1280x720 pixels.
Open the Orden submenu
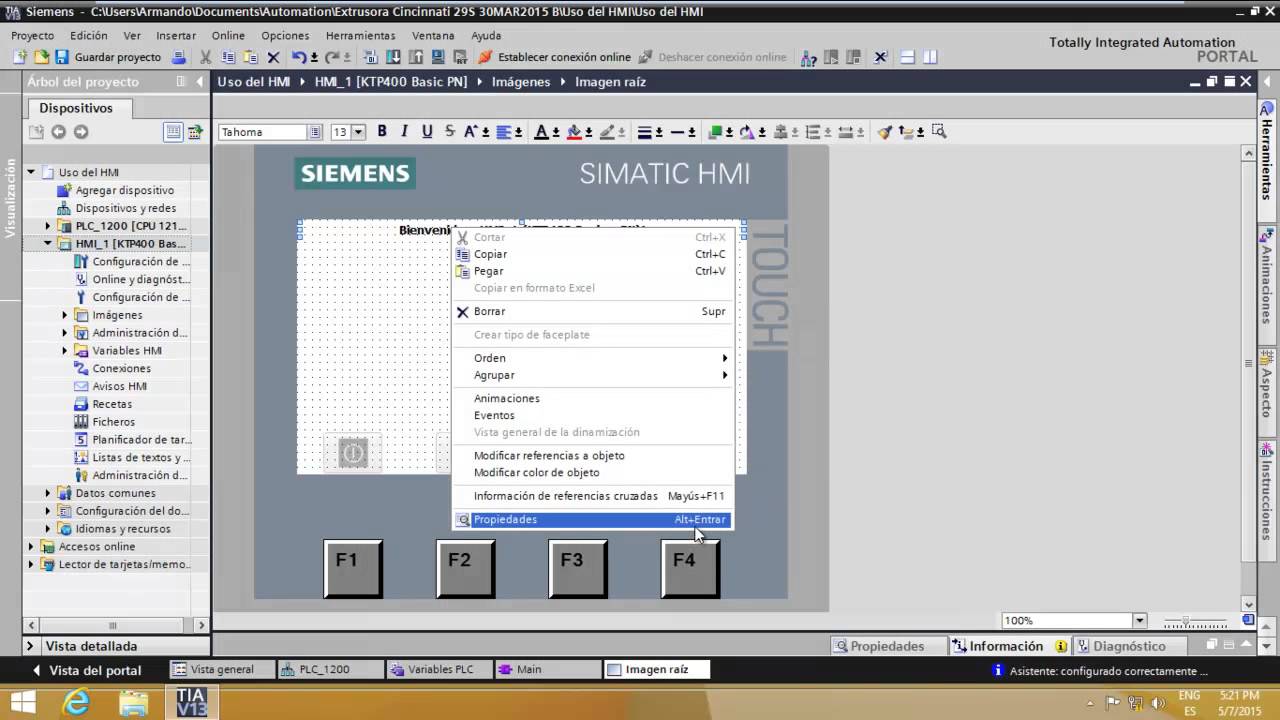591,358
